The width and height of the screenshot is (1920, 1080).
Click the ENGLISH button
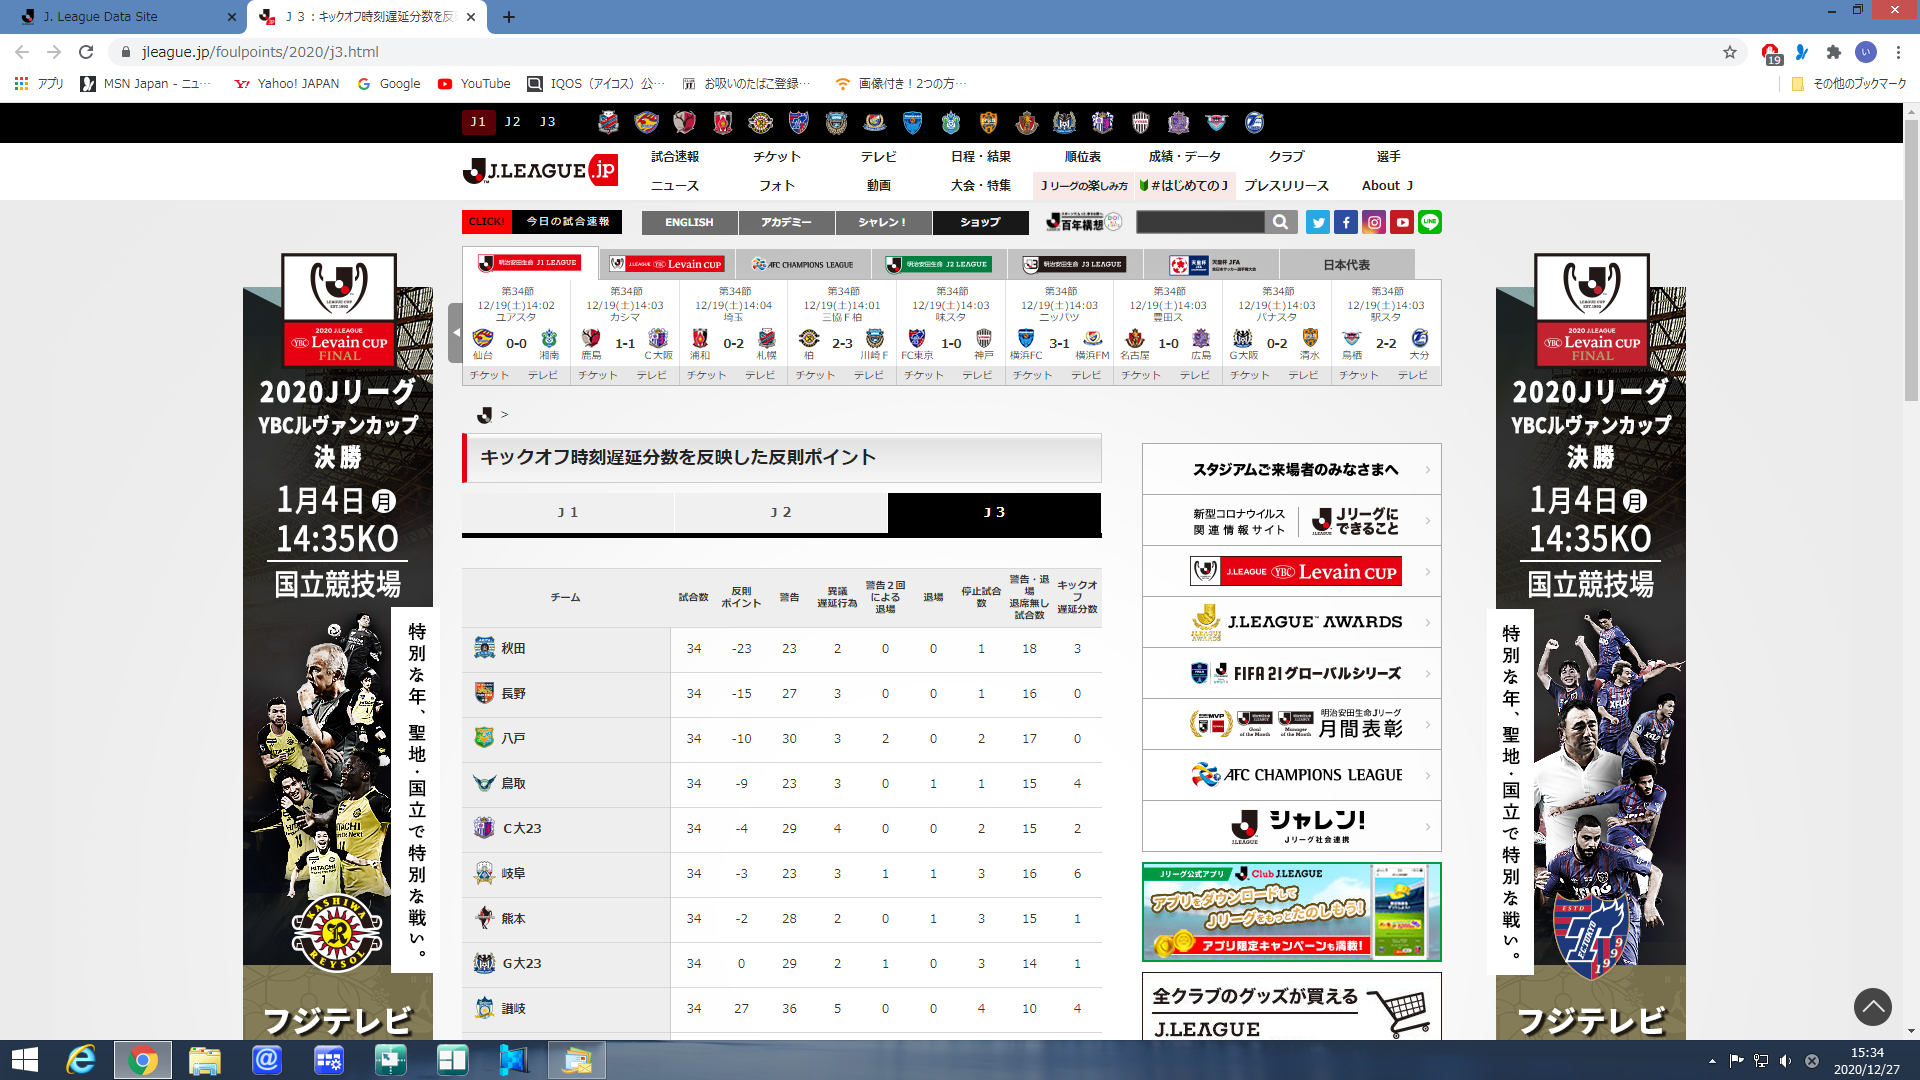click(x=689, y=222)
